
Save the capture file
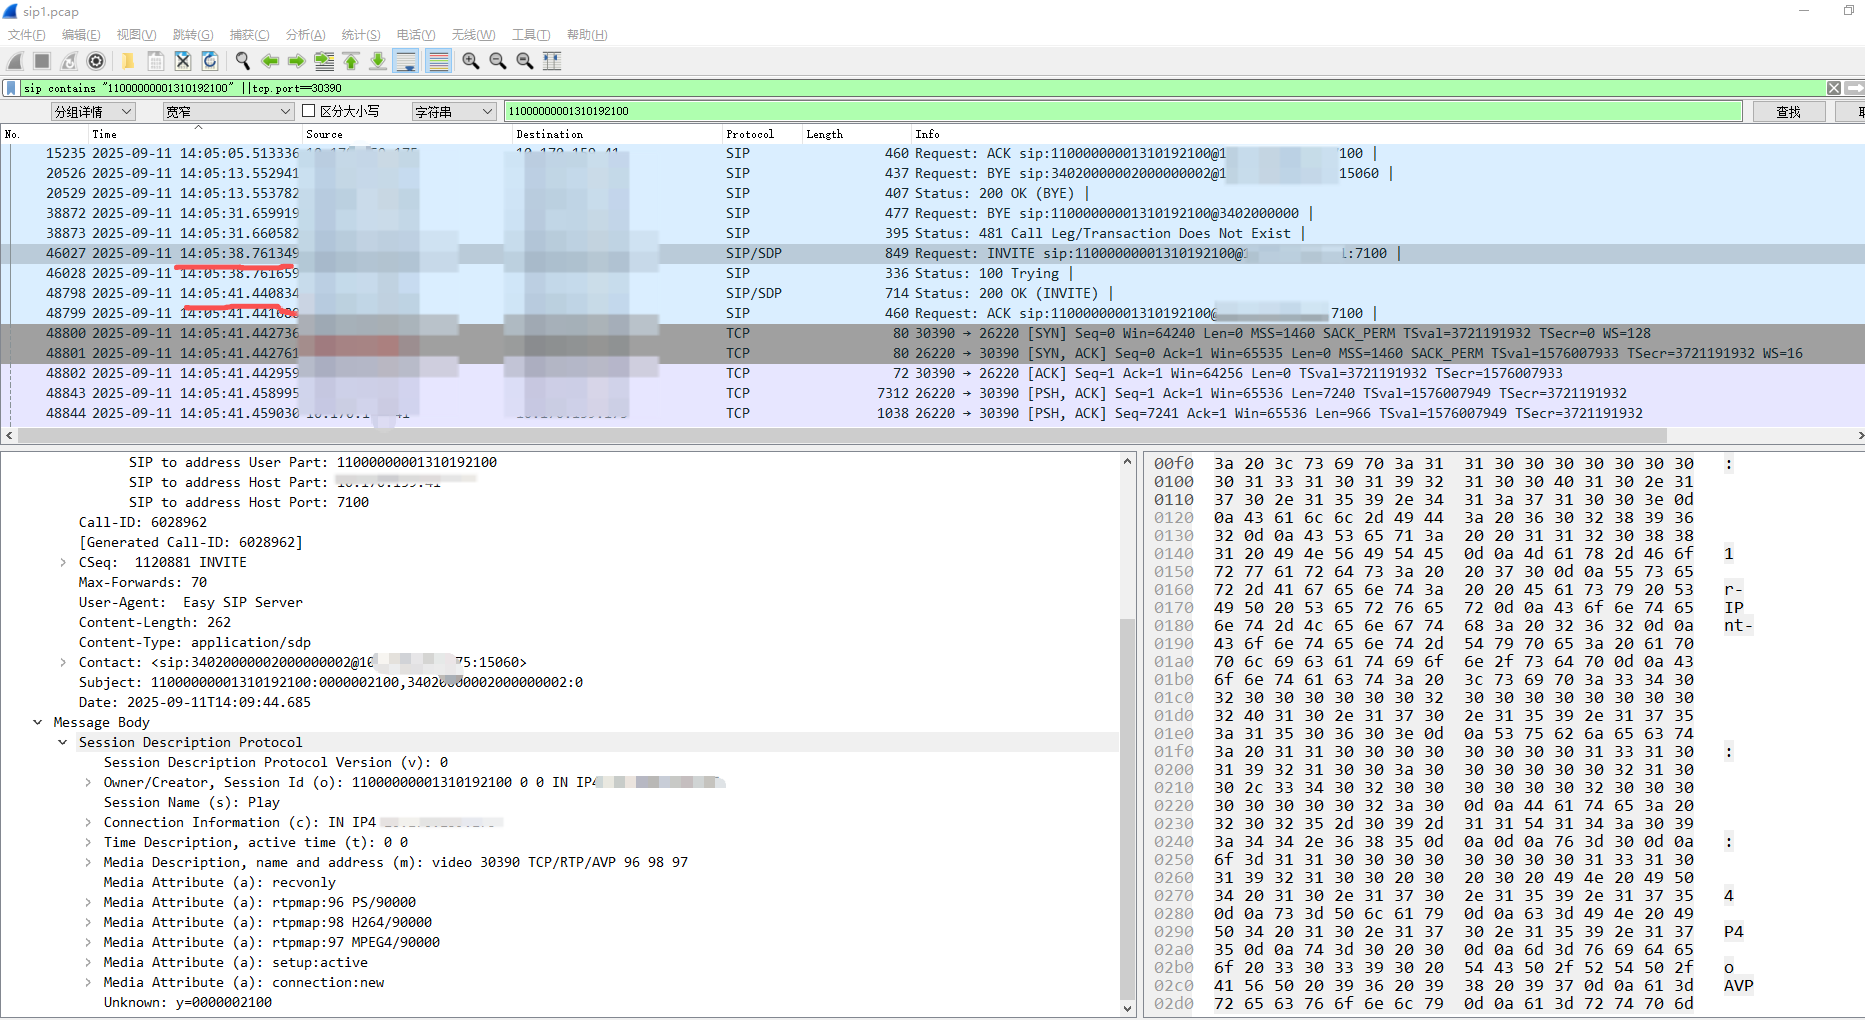pyautogui.click(x=155, y=61)
